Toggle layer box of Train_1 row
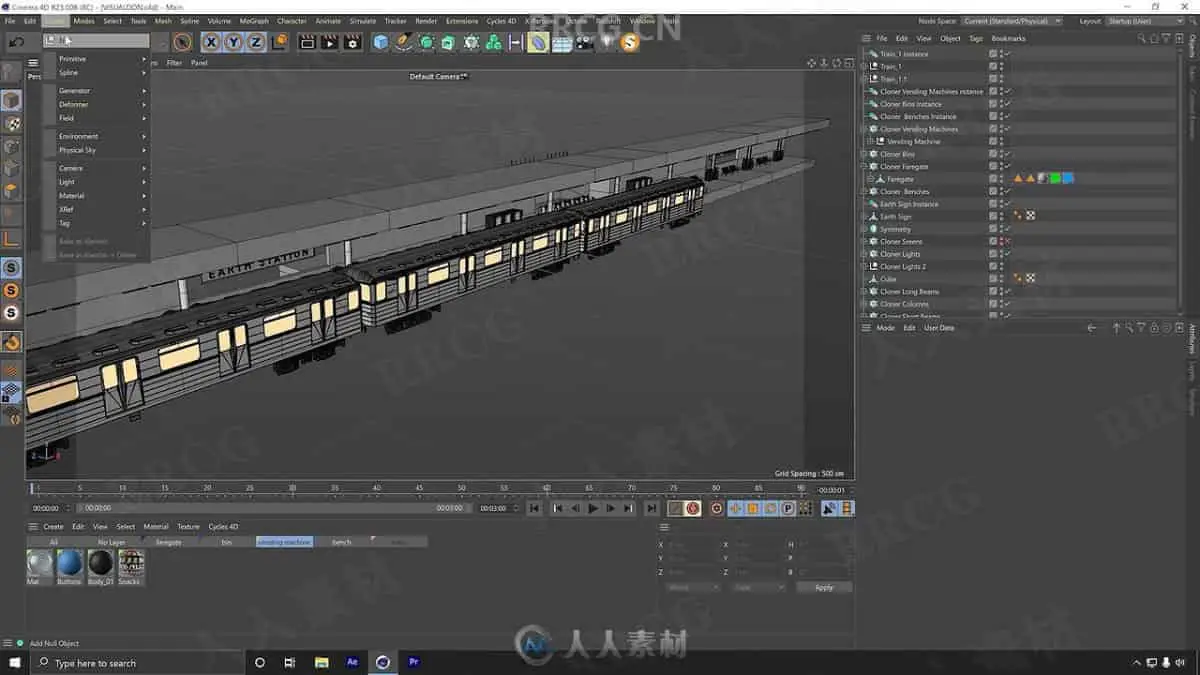This screenshot has height=675, width=1200. [993, 66]
